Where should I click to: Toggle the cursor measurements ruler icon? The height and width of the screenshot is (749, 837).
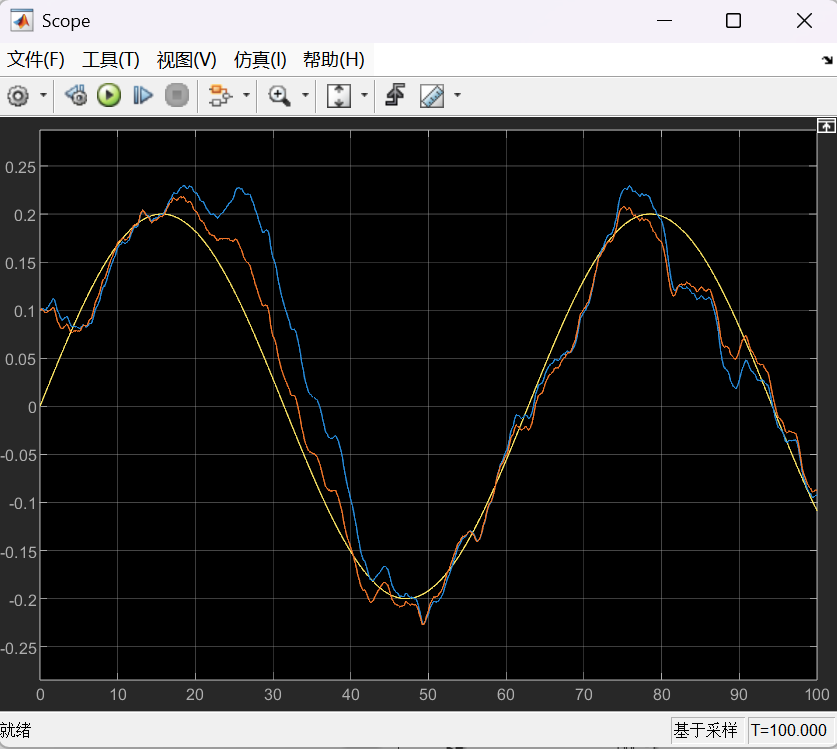[432, 96]
